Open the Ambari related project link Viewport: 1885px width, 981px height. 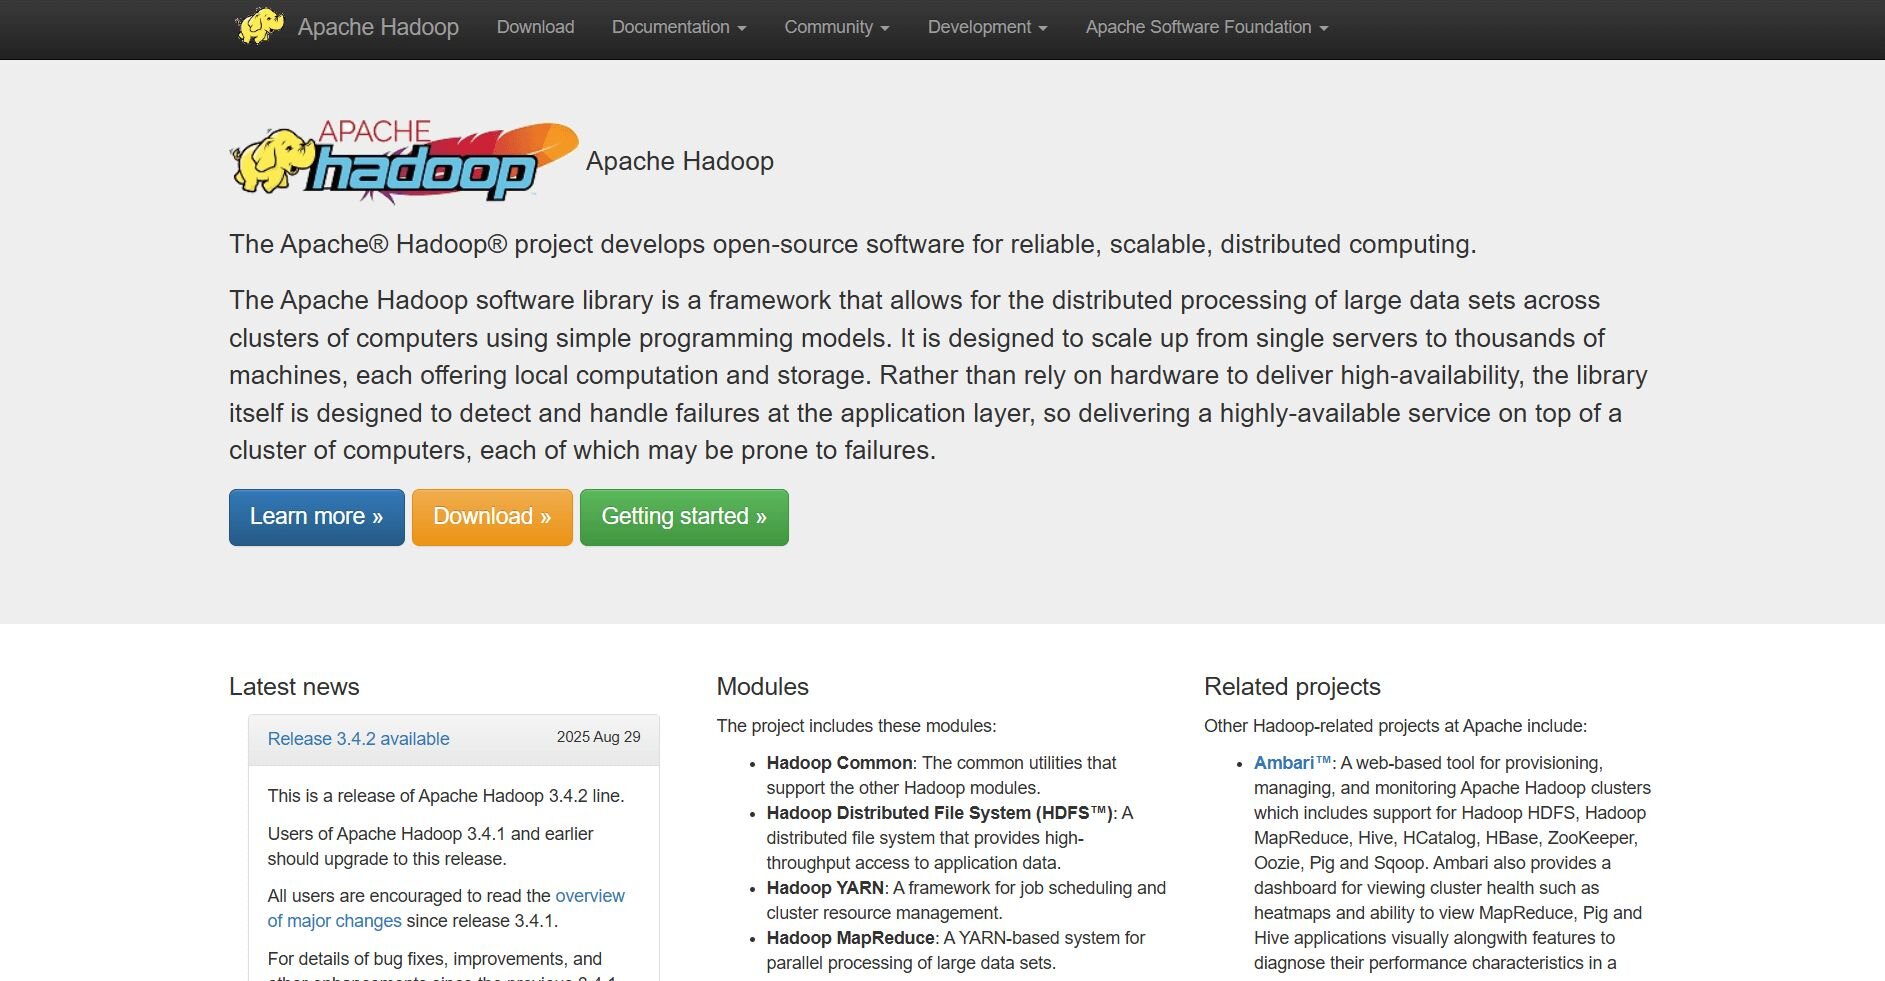pyautogui.click(x=1284, y=763)
